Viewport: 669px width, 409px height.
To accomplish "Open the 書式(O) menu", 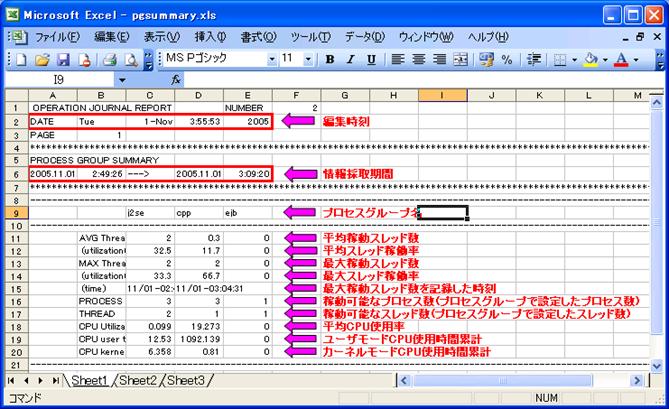I will click(x=258, y=37).
